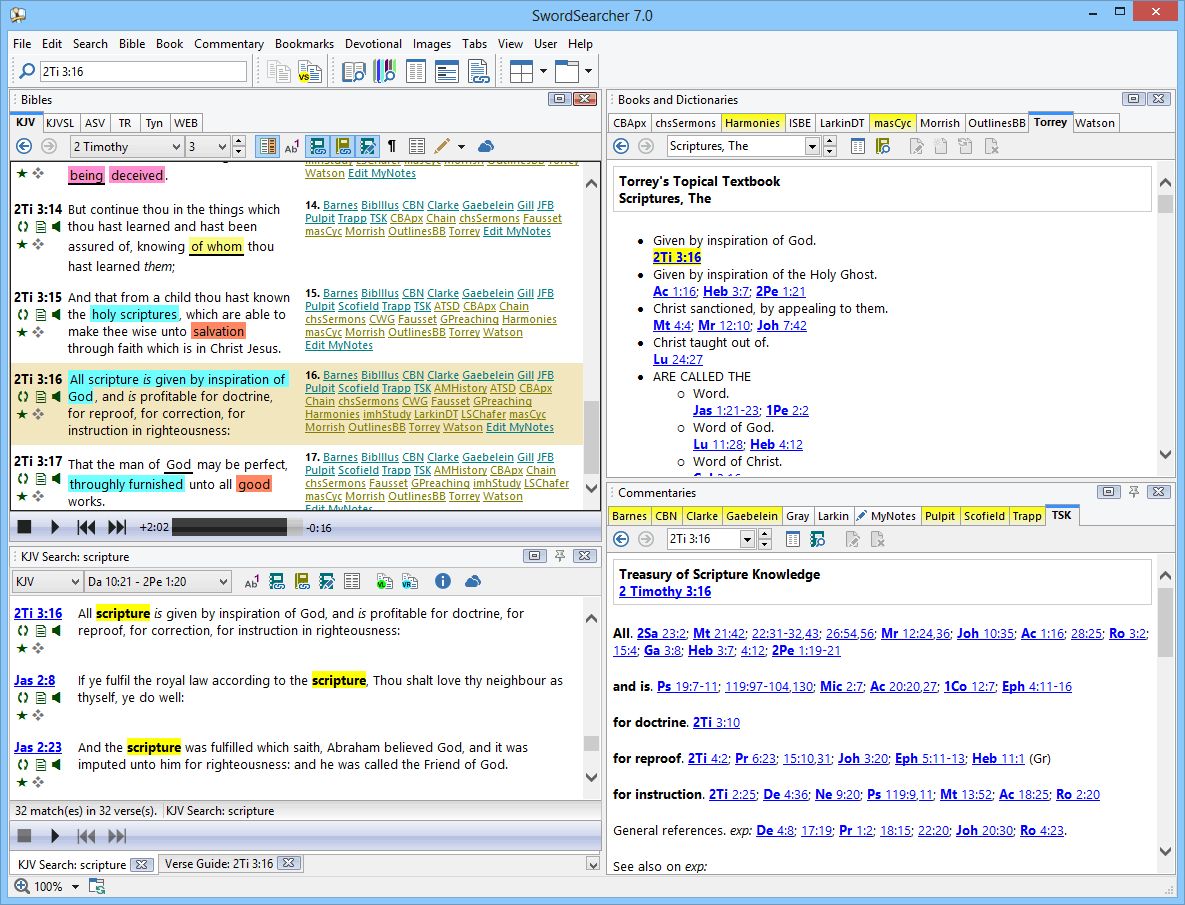Show verse info in KJV Search panel
The width and height of the screenshot is (1185, 905).
(443, 580)
